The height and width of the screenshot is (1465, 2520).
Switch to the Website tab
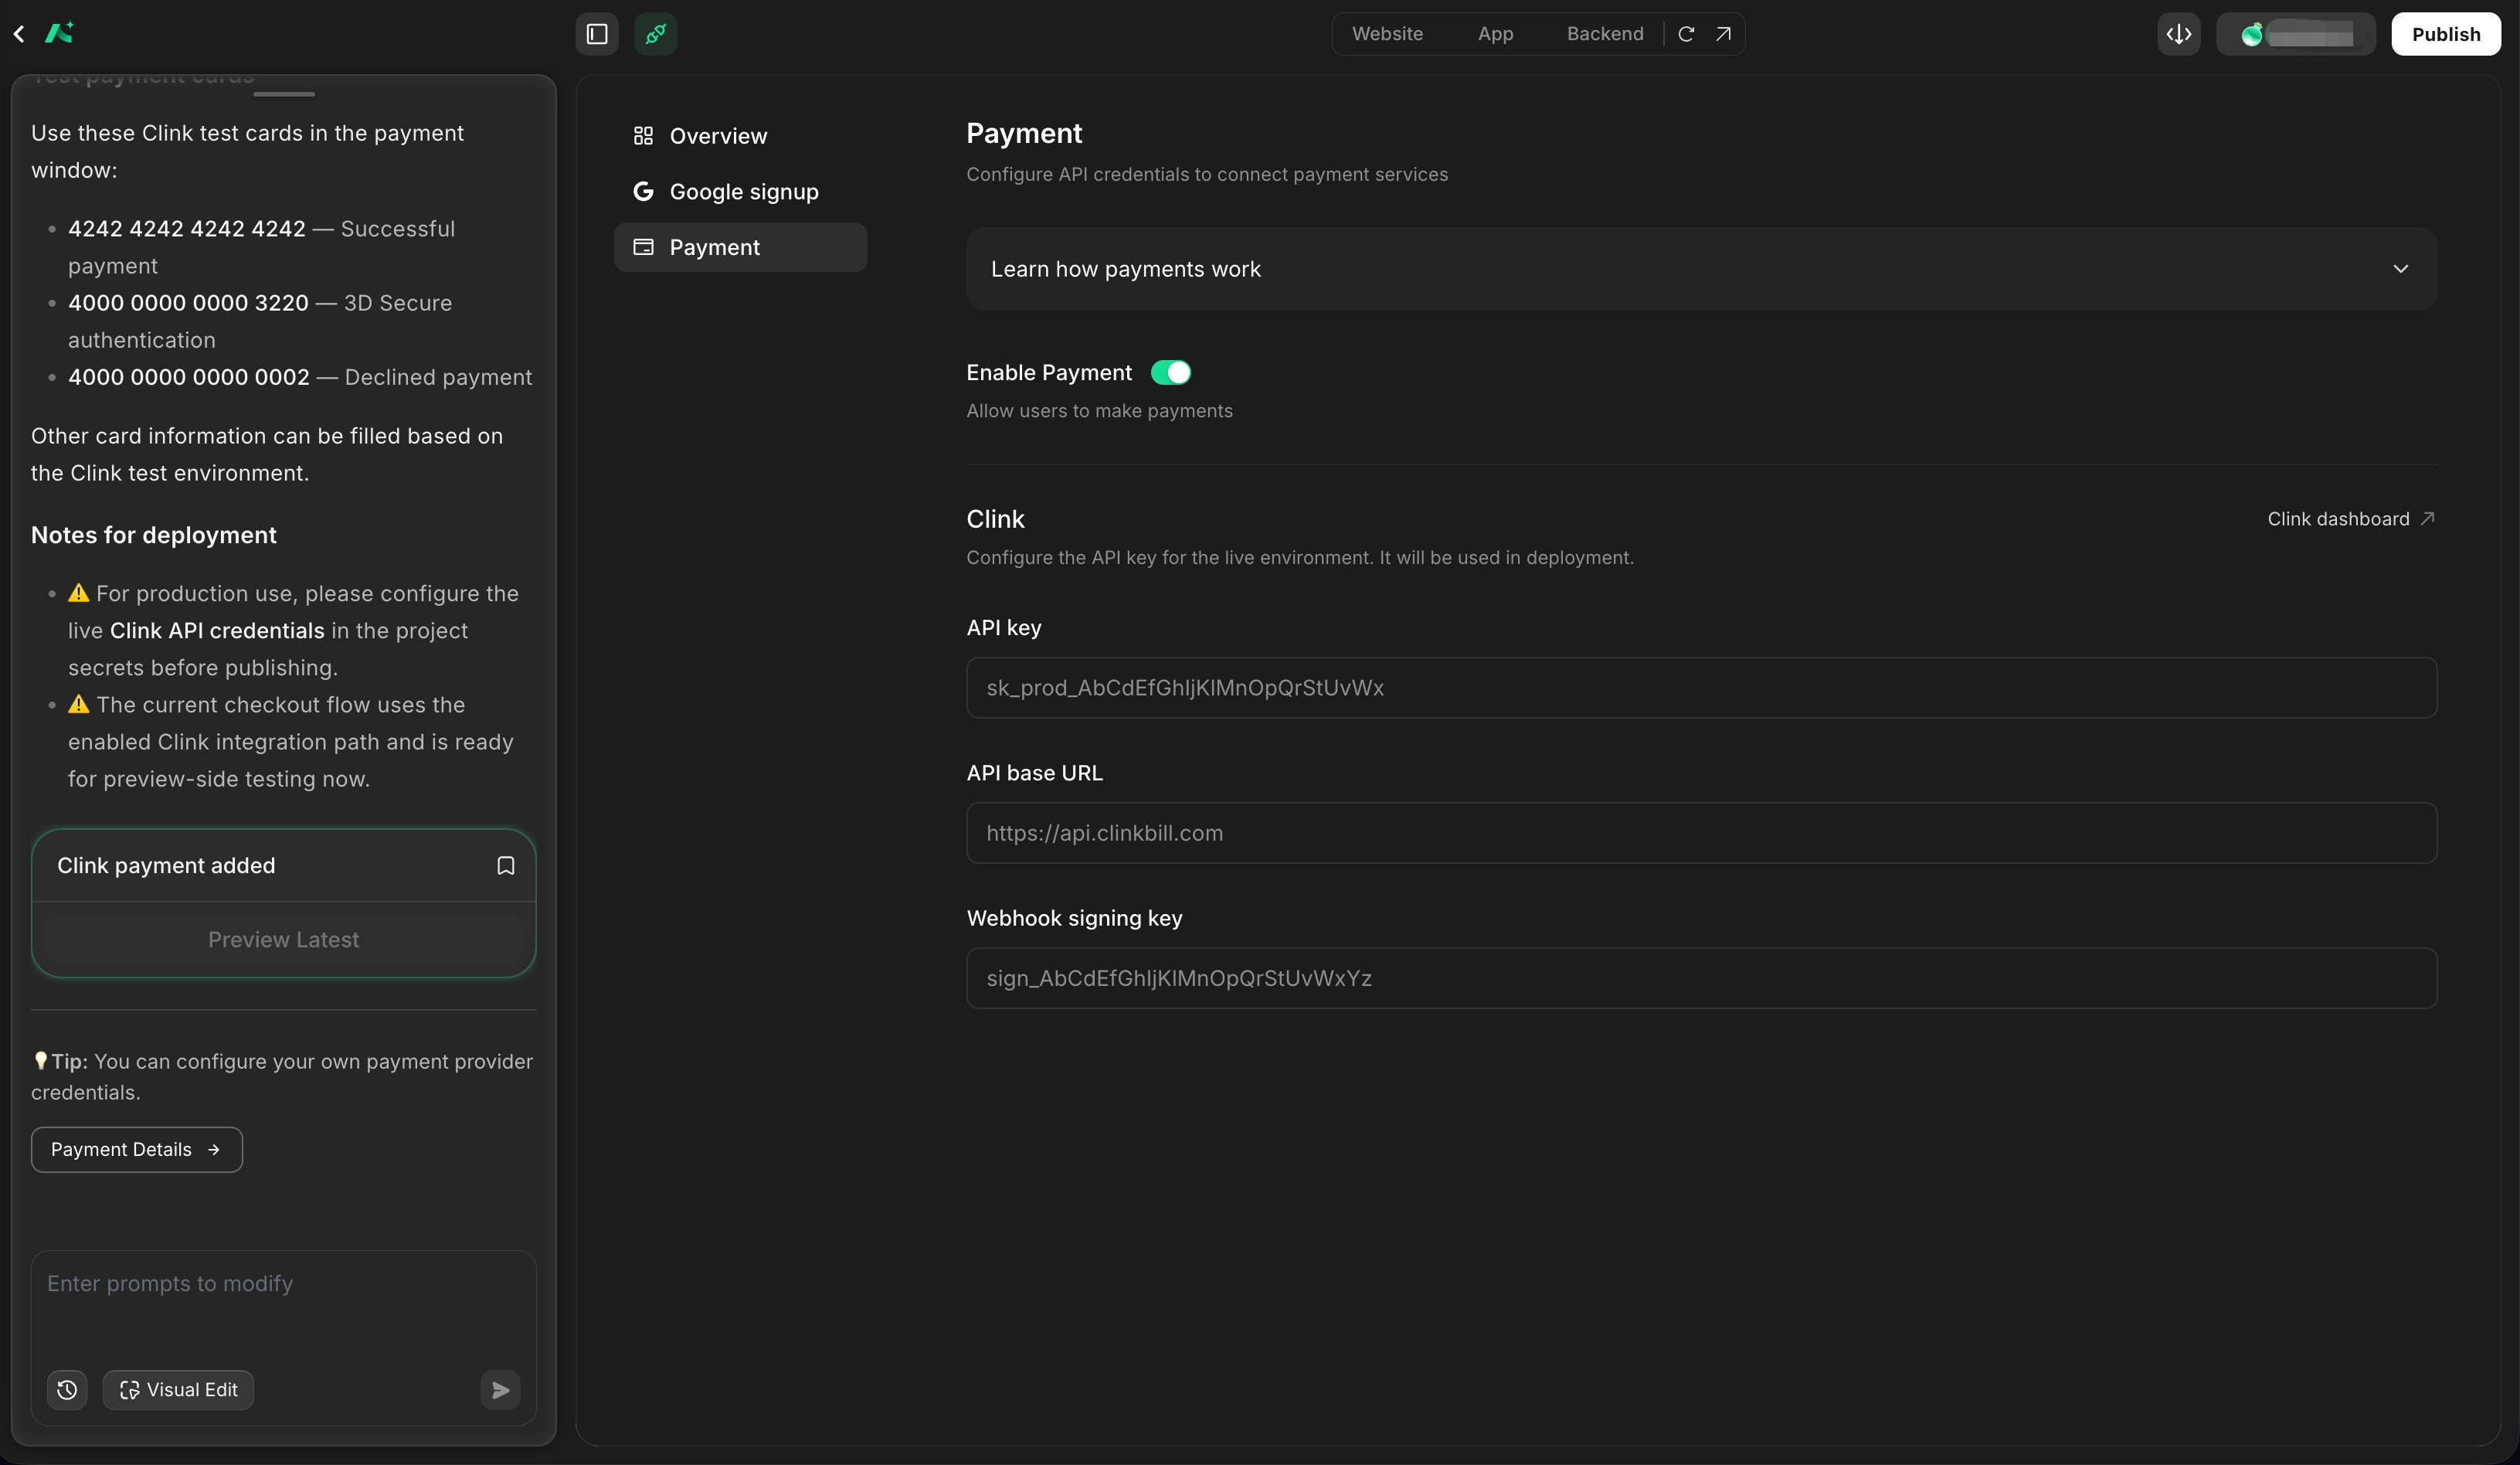tap(1387, 34)
